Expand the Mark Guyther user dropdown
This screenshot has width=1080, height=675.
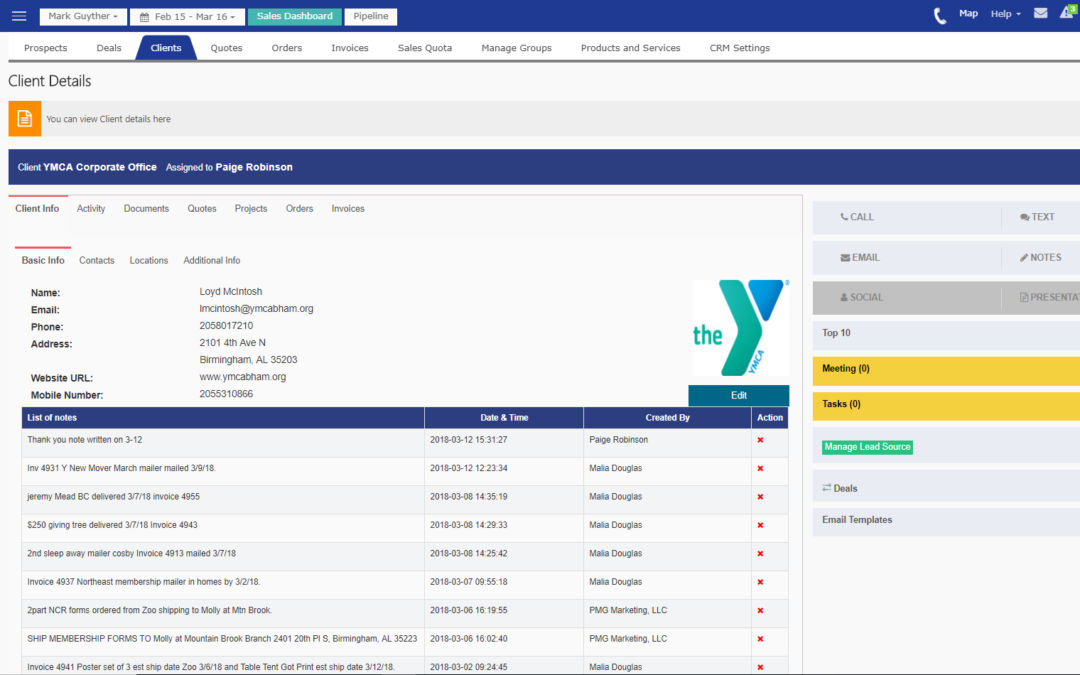pos(83,17)
